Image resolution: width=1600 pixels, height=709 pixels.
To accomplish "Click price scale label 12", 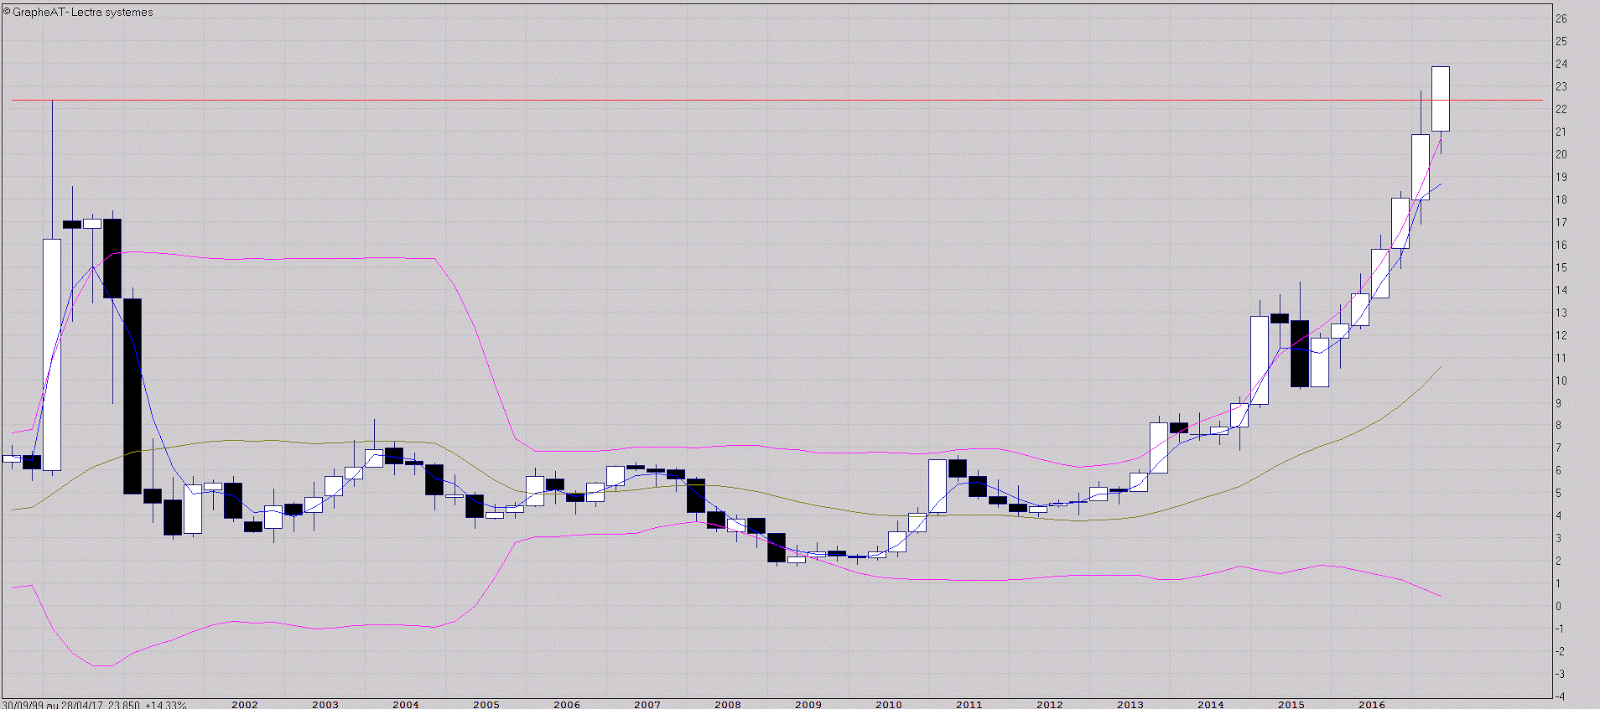I will coord(1561,336).
